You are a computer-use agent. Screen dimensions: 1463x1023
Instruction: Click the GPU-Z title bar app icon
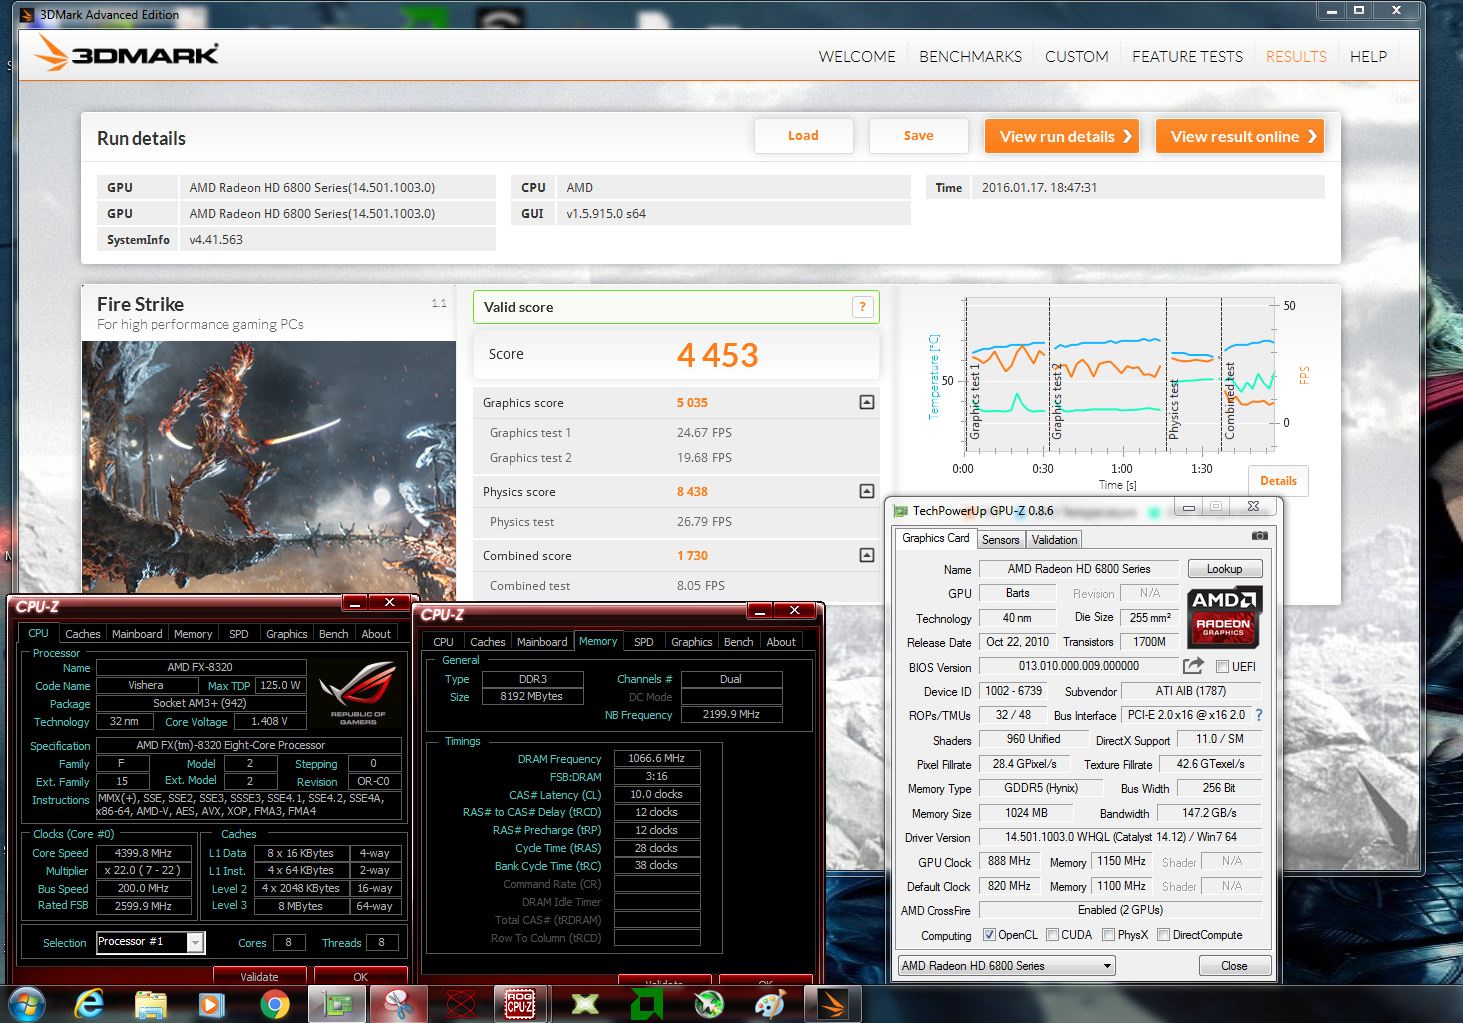click(x=901, y=511)
